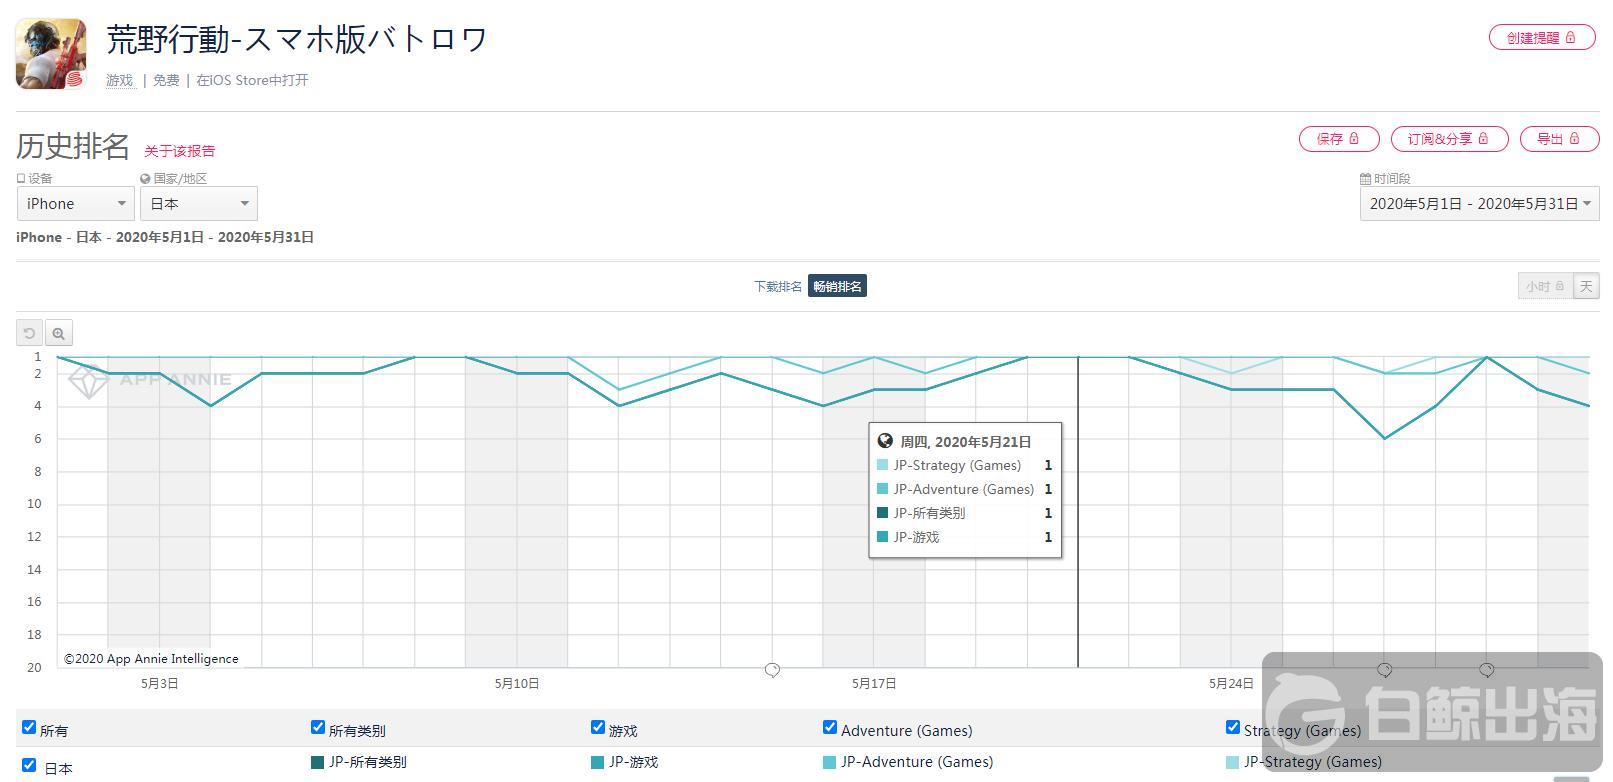Click the 历史排名 heading
The height and width of the screenshot is (782, 1613).
click(x=73, y=146)
